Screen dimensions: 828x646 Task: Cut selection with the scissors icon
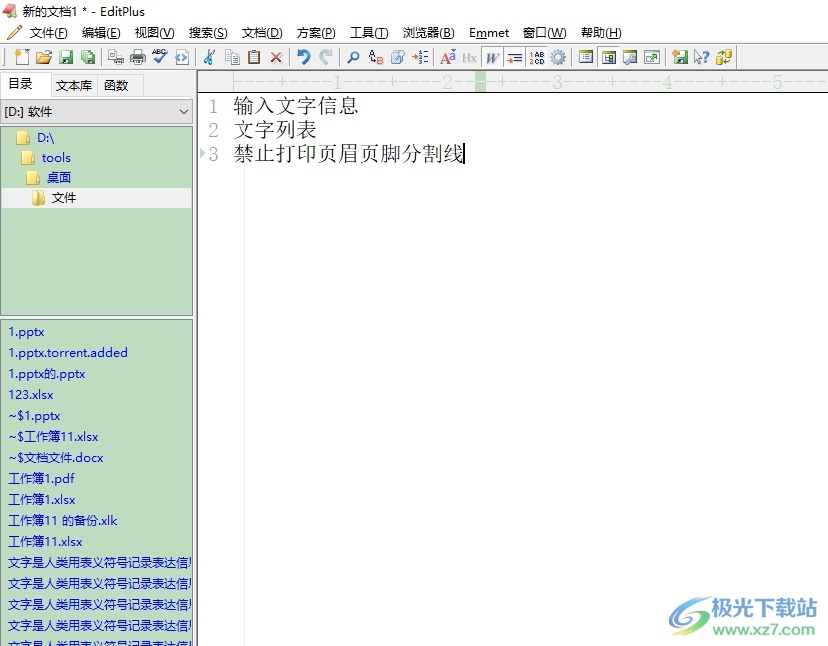209,57
